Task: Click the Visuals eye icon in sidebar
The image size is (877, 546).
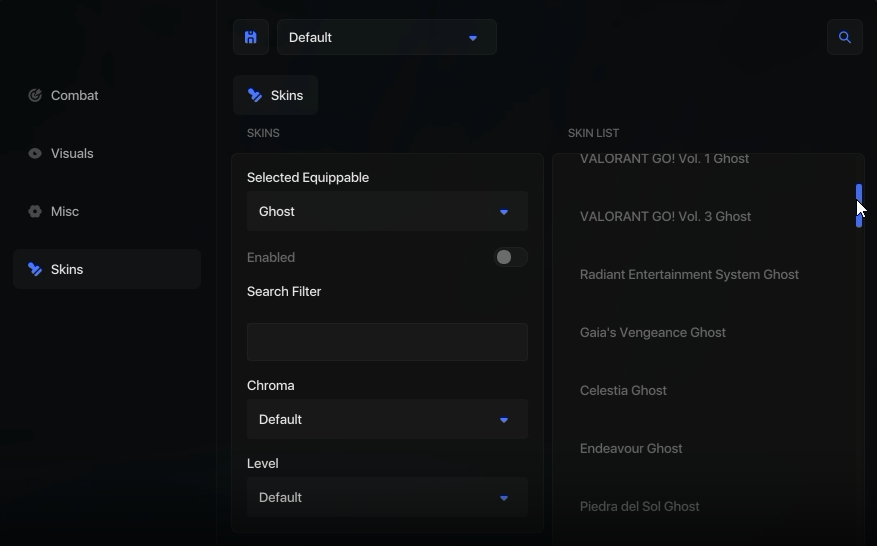Action: coord(35,153)
